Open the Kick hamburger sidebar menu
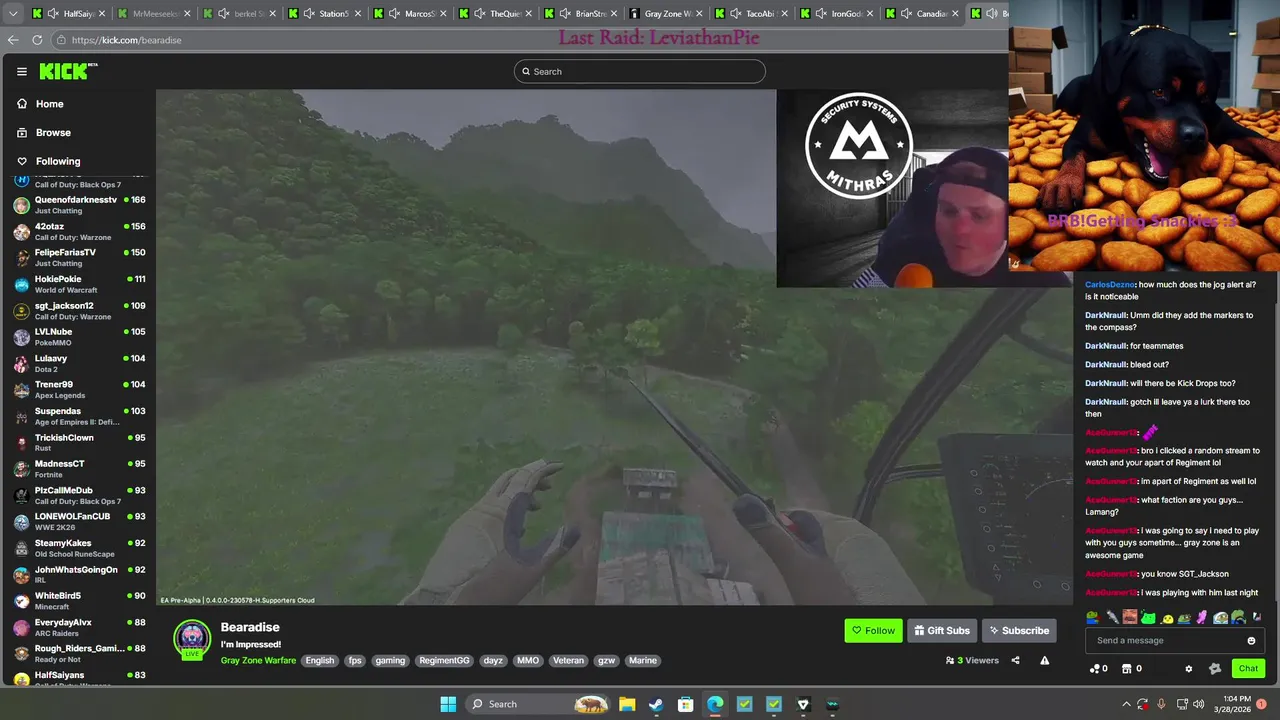The image size is (1280, 720). tap(21, 71)
